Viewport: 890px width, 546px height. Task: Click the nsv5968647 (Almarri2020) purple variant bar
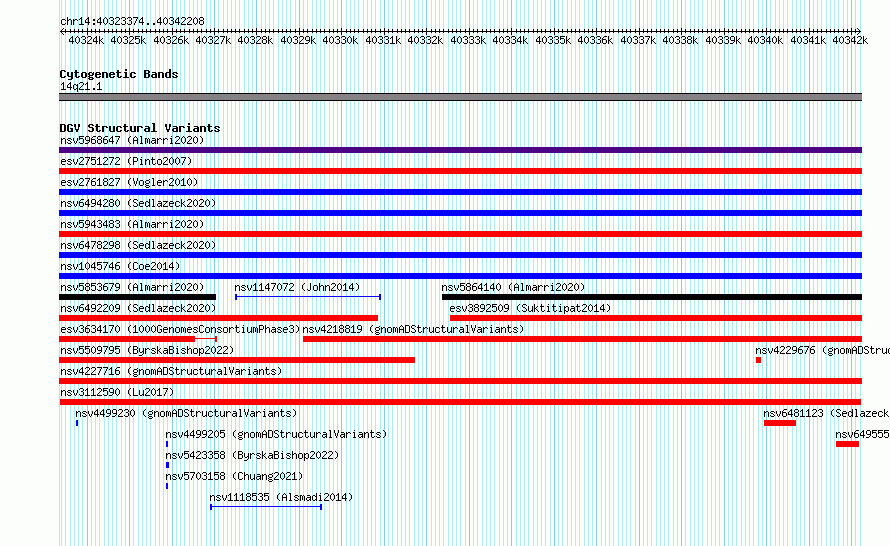(460, 150)
